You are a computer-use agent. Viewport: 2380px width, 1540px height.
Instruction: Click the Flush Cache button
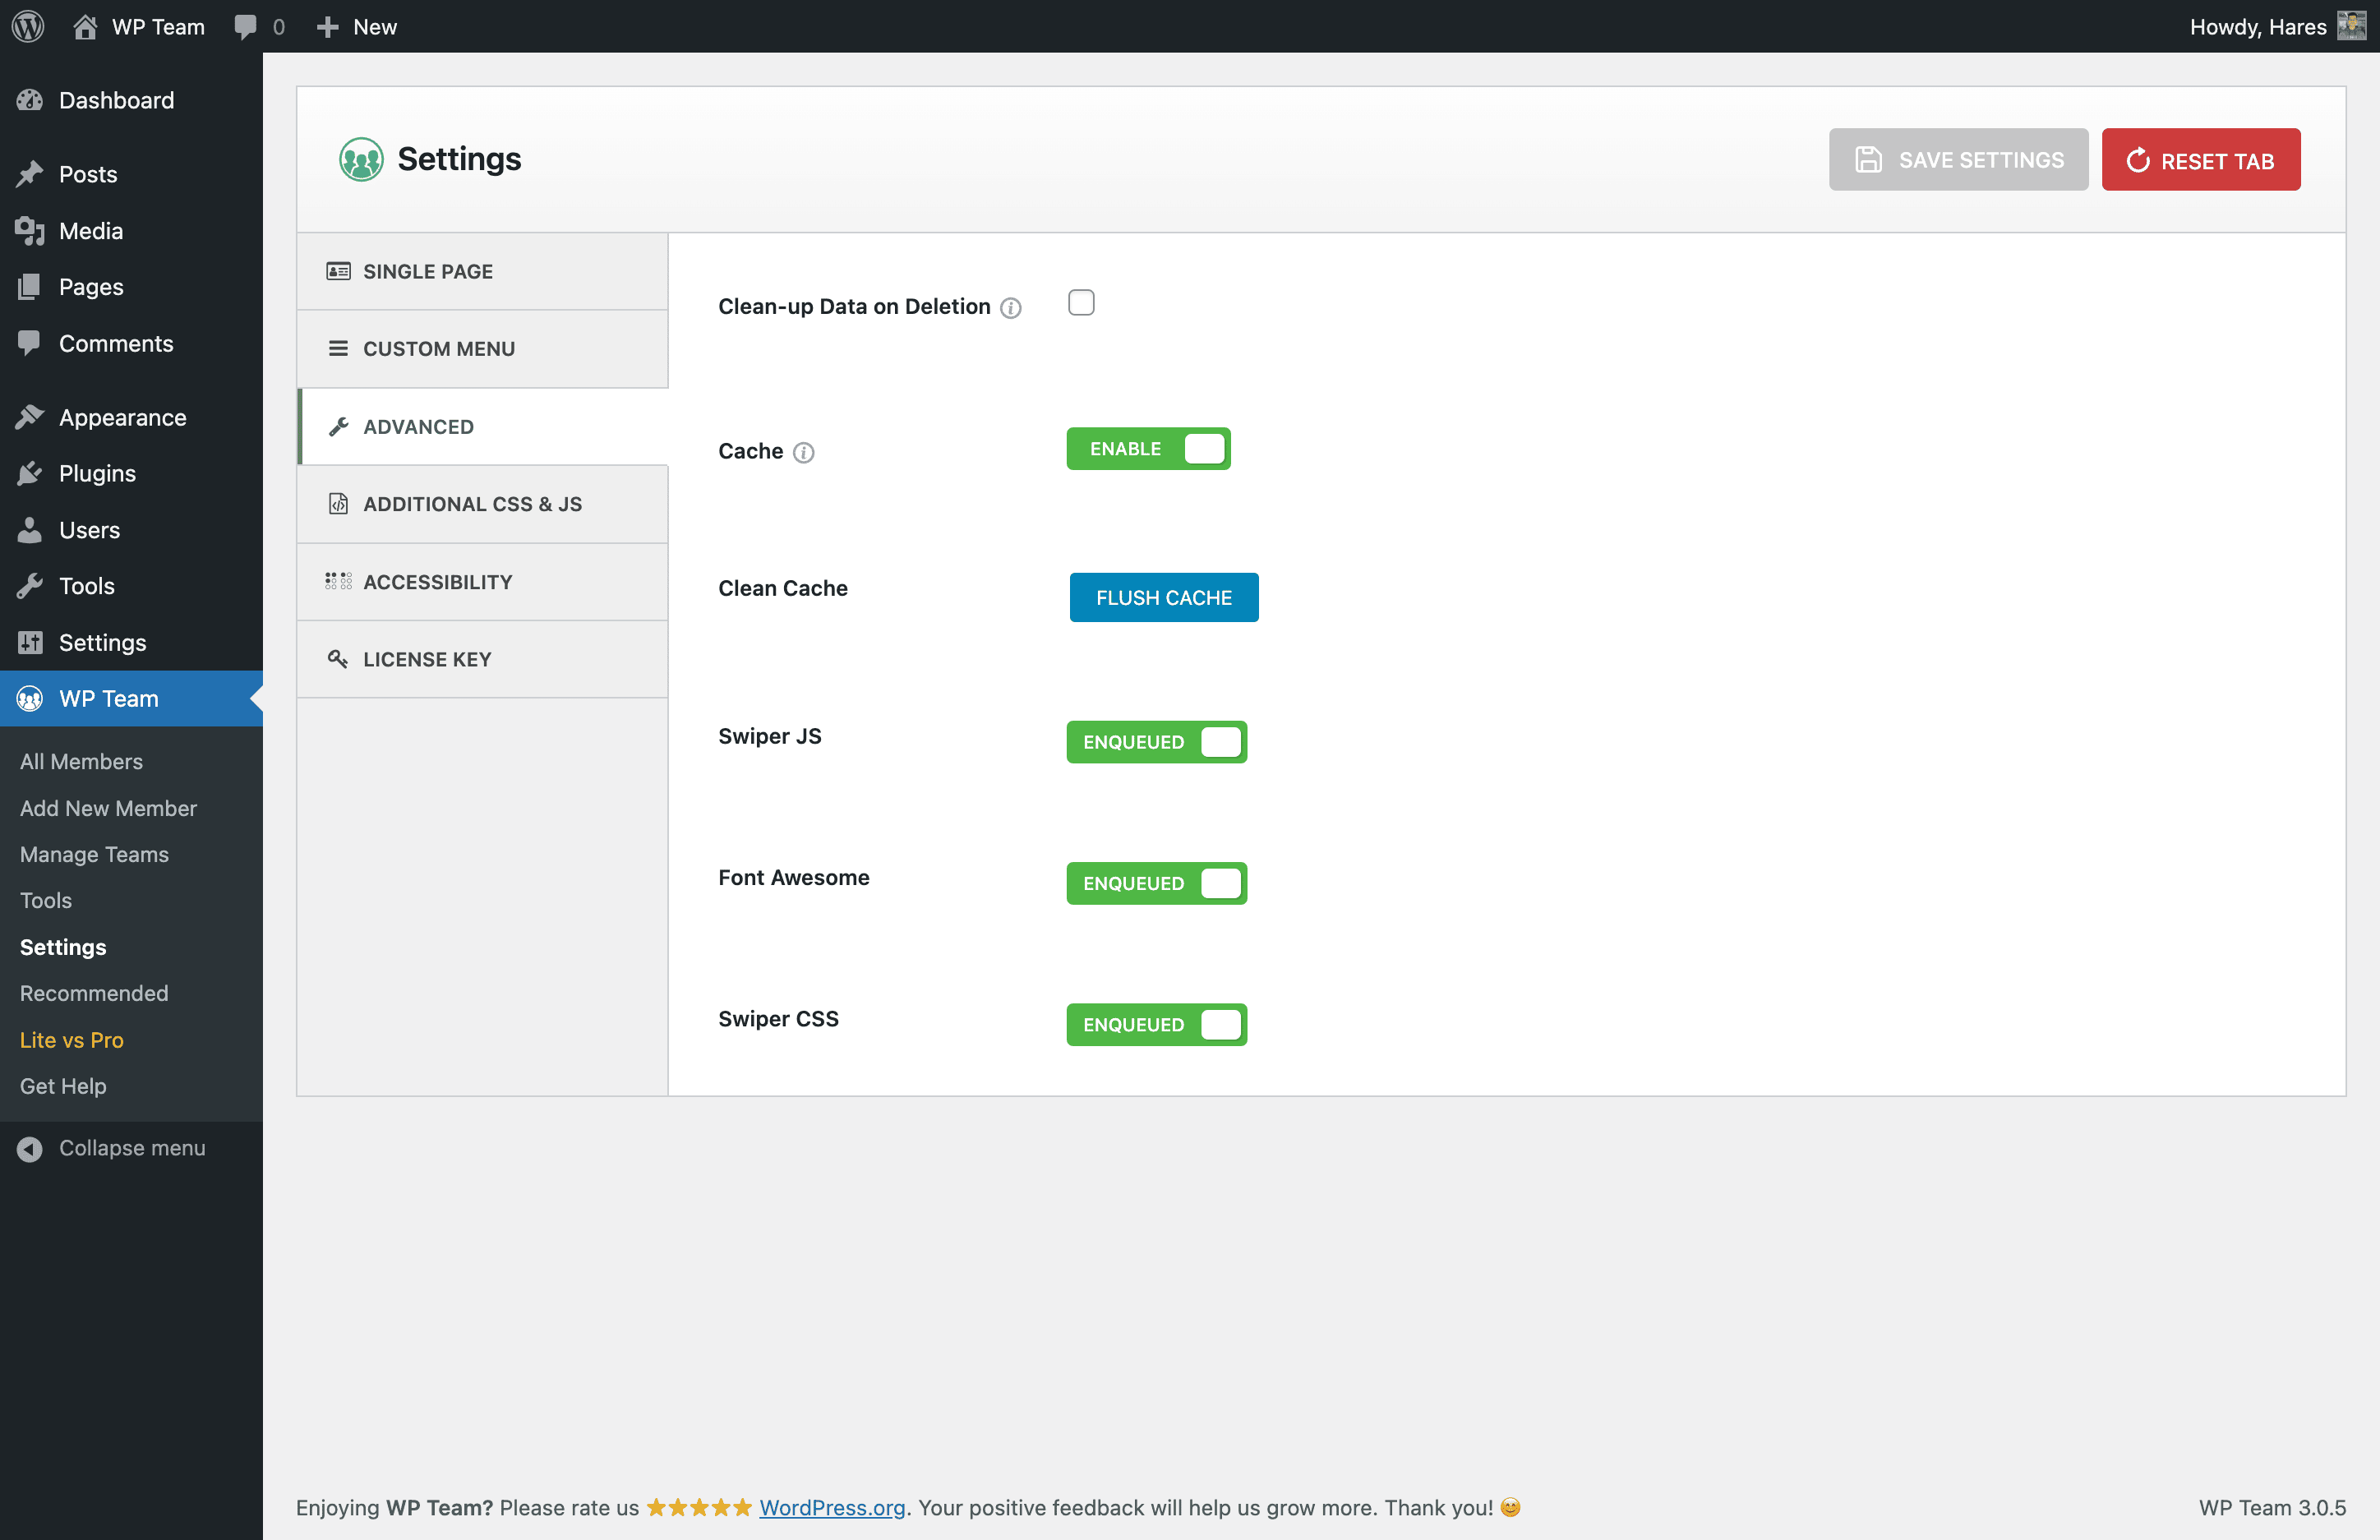[x=1164, y=597]
